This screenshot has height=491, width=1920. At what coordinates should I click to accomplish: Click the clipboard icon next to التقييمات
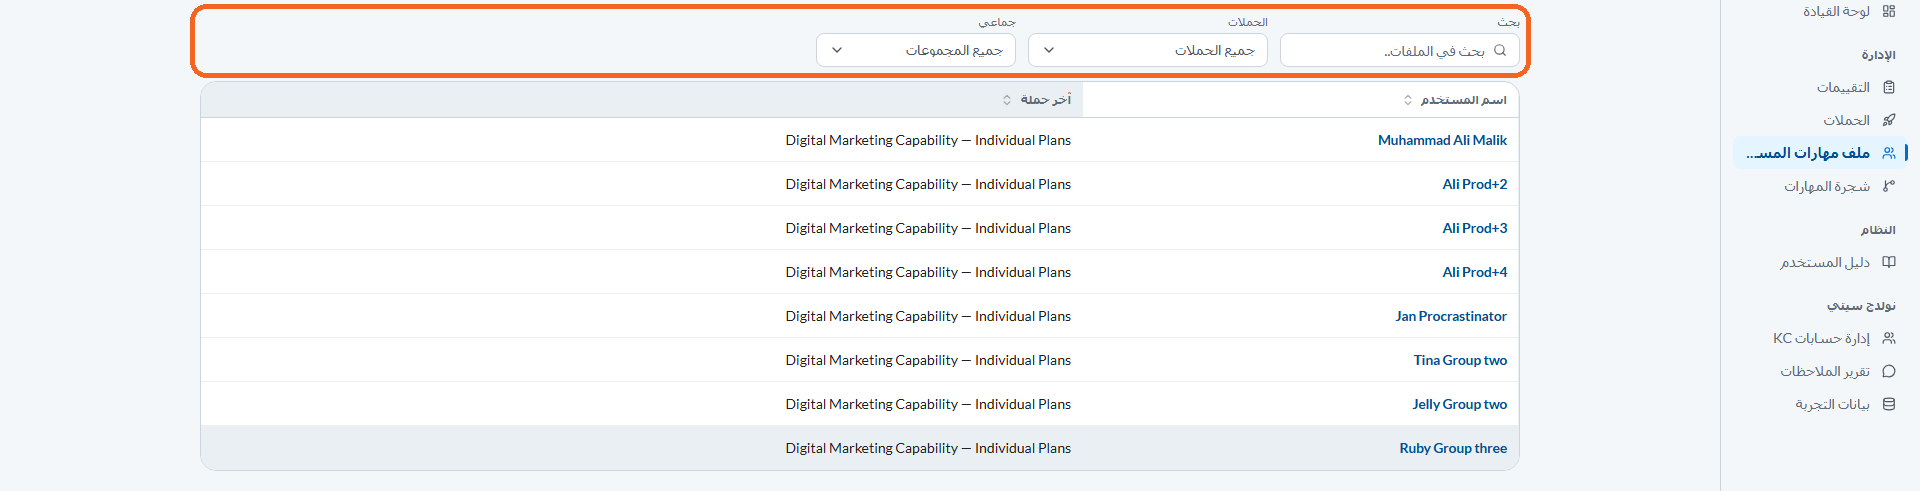point(1888,87)
